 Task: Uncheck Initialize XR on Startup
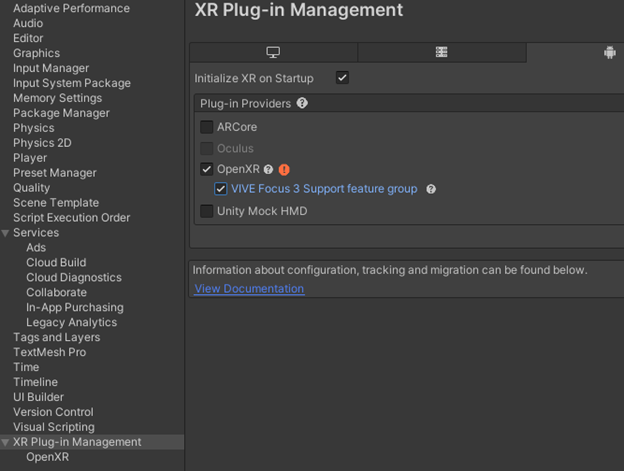342,78
